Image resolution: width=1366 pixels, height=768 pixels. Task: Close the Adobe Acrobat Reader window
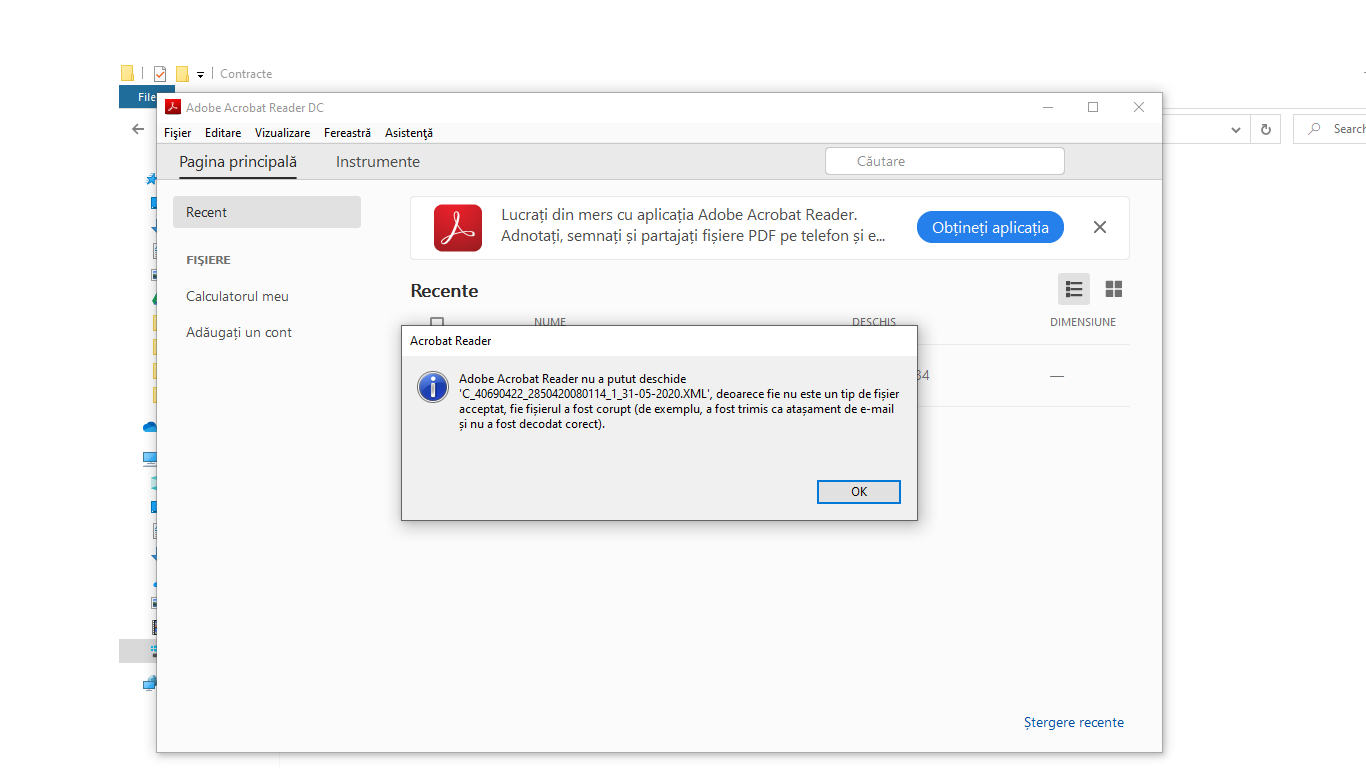click(1139, 107)
